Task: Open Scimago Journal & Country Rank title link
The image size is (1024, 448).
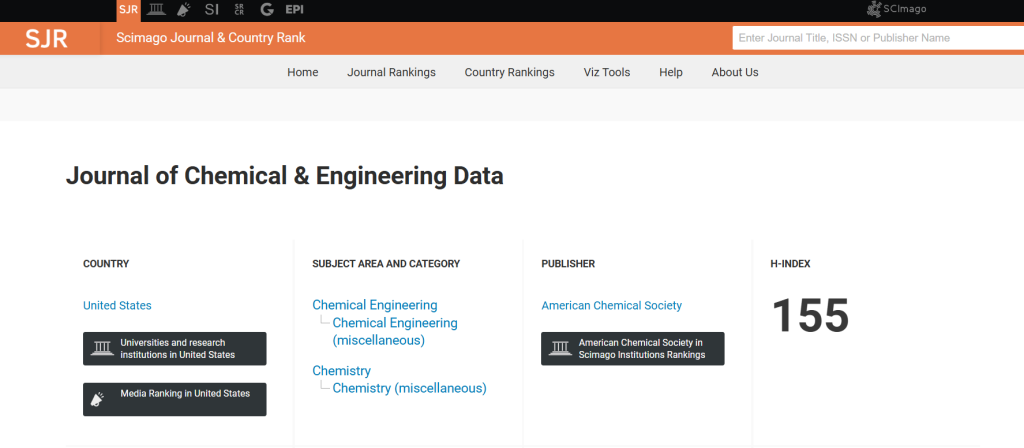Action: pyautogui.click(x=211, y=38)
